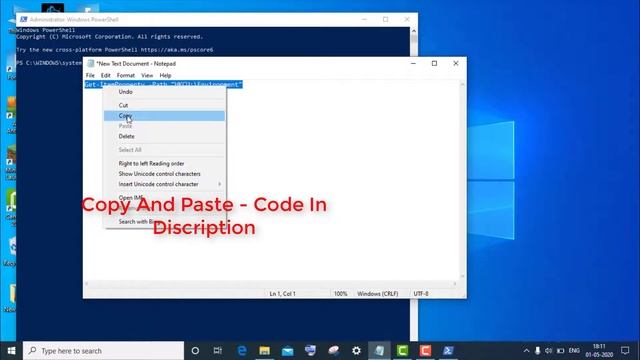
Task: Open green Camtasia icon on taskbar
Action: click(402, 351)
